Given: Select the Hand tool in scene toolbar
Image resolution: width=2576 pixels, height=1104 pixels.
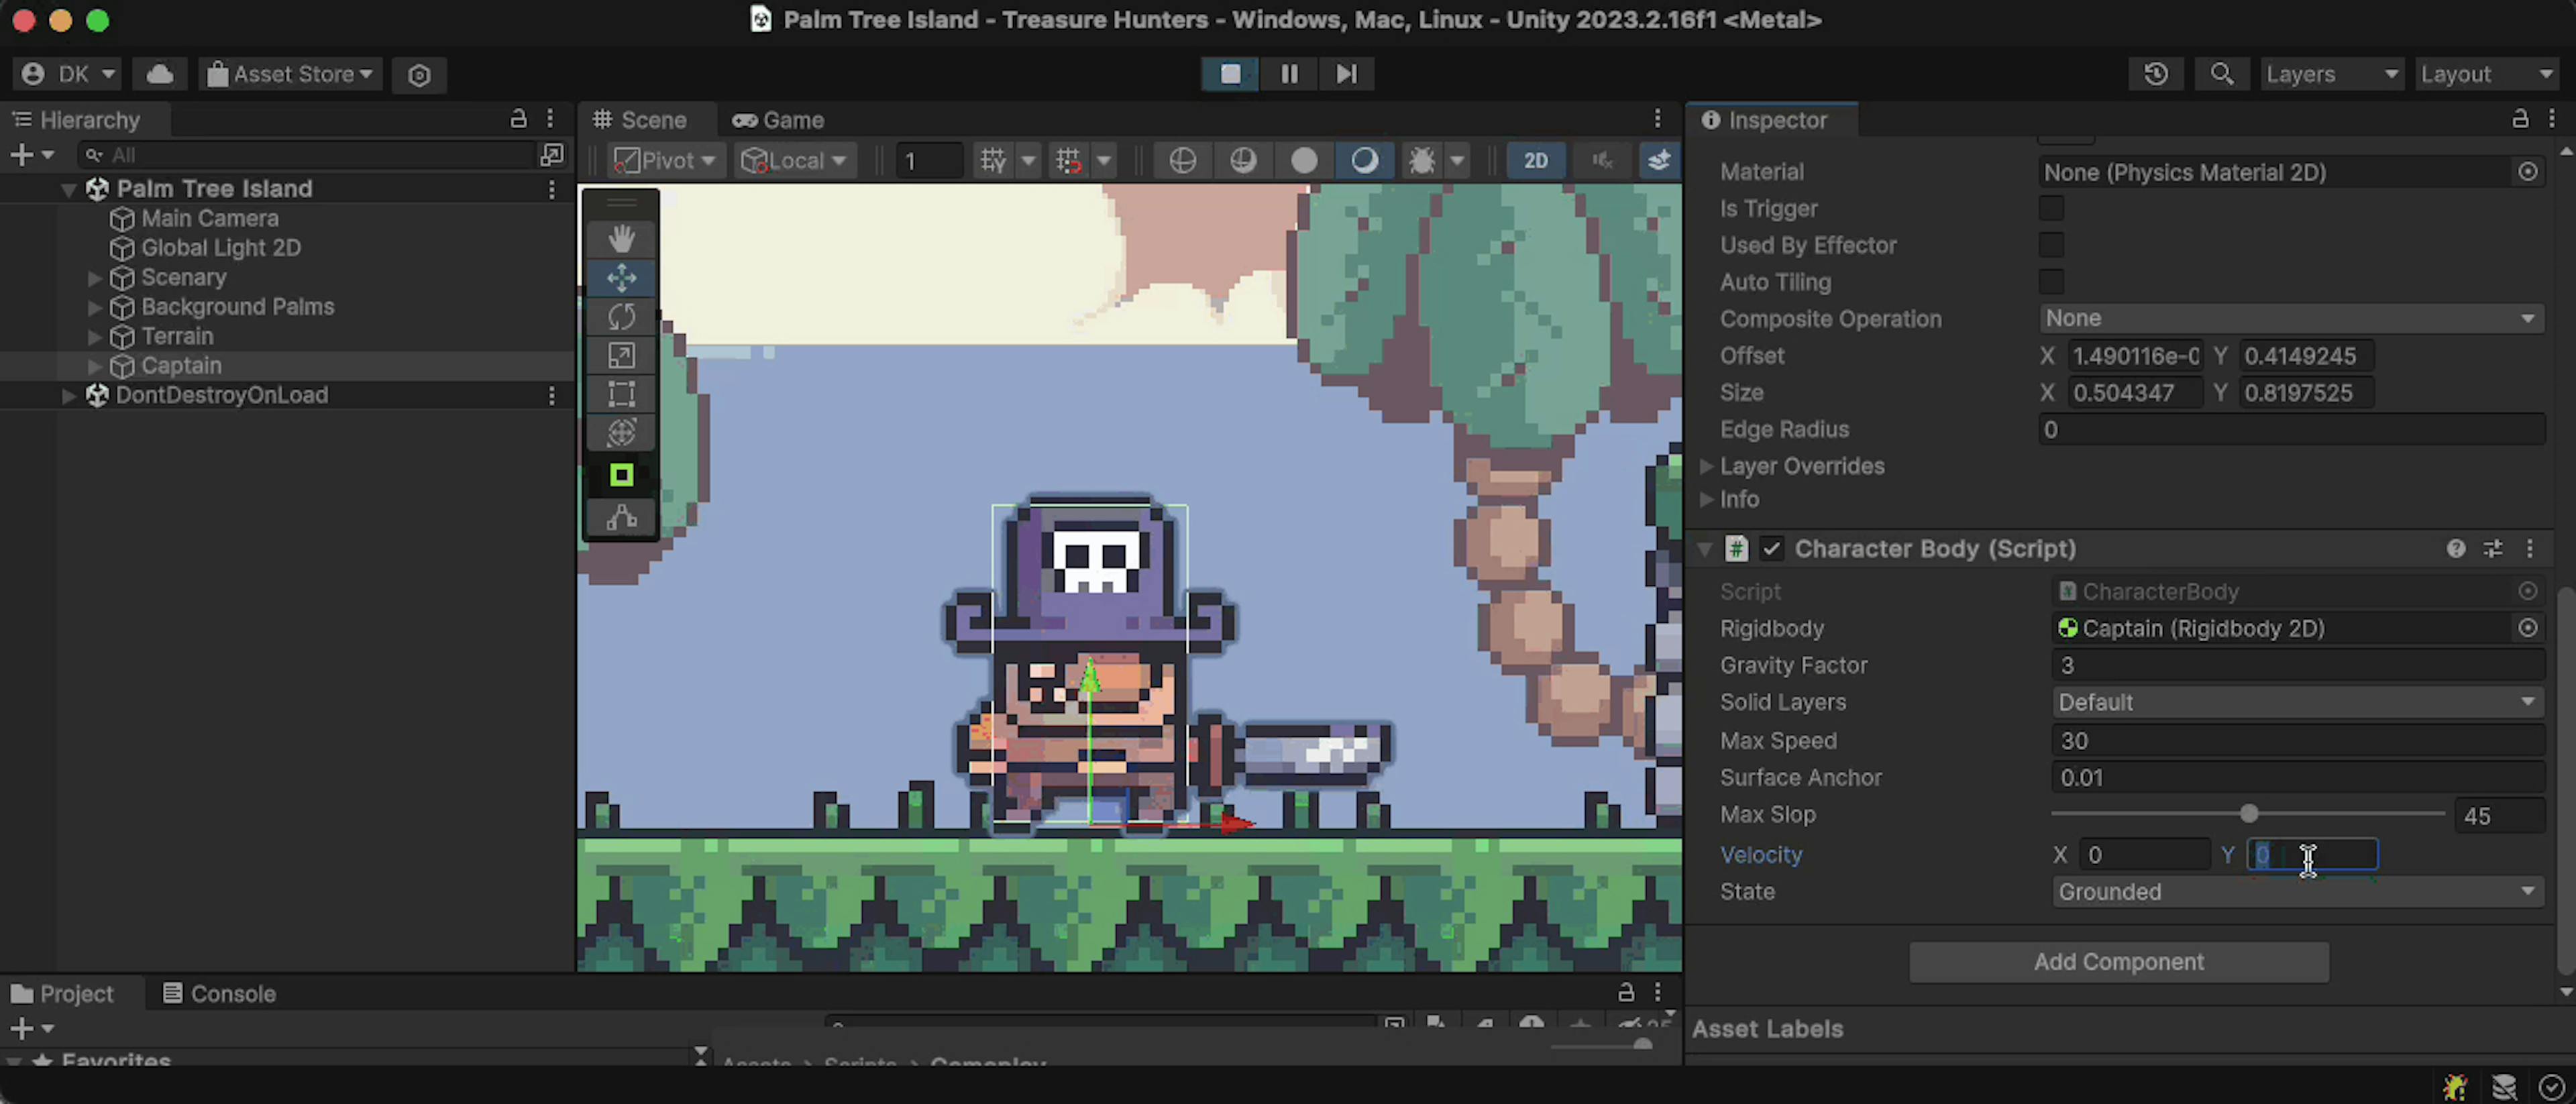Looking at the screenshot, I should pyautogui.click(x=621, y=239).
